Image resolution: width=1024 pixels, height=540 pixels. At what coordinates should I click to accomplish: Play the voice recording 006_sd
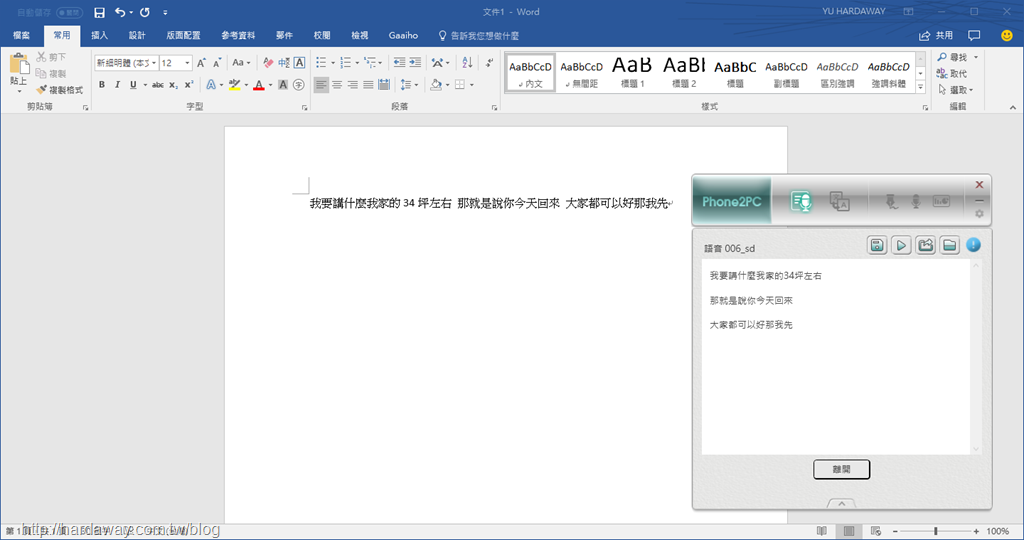point(901,246)
